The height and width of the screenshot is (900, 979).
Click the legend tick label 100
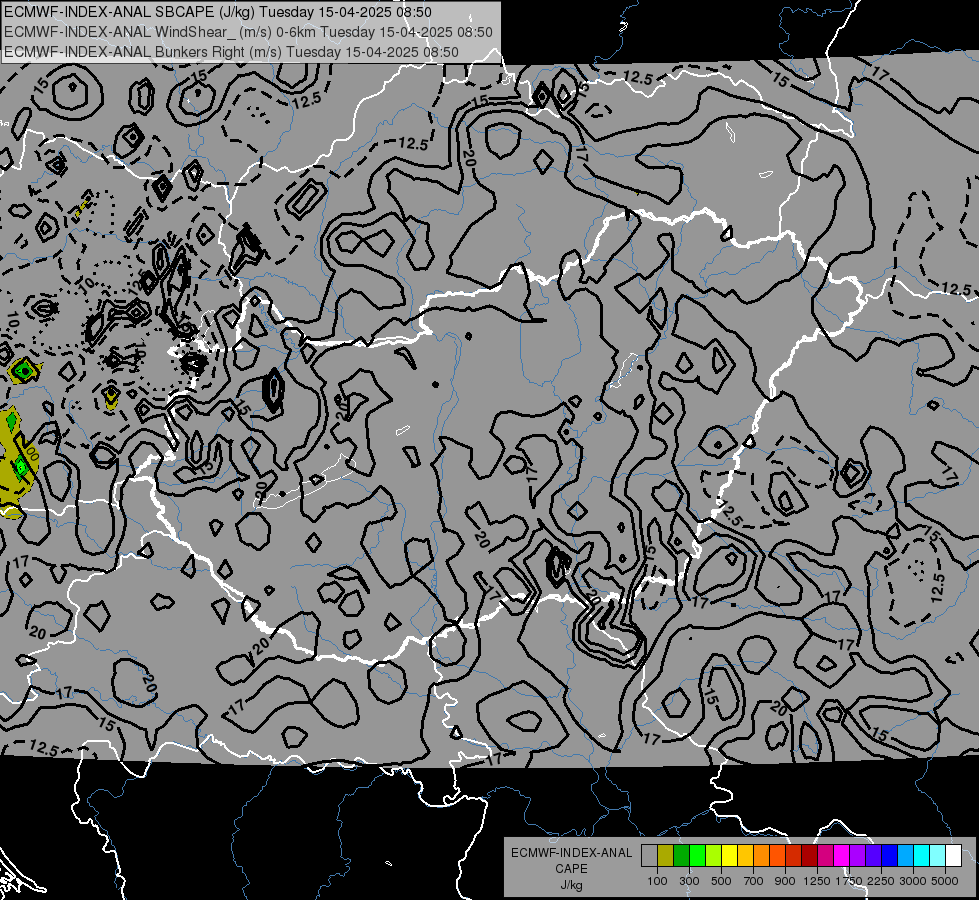pos(657,881)
